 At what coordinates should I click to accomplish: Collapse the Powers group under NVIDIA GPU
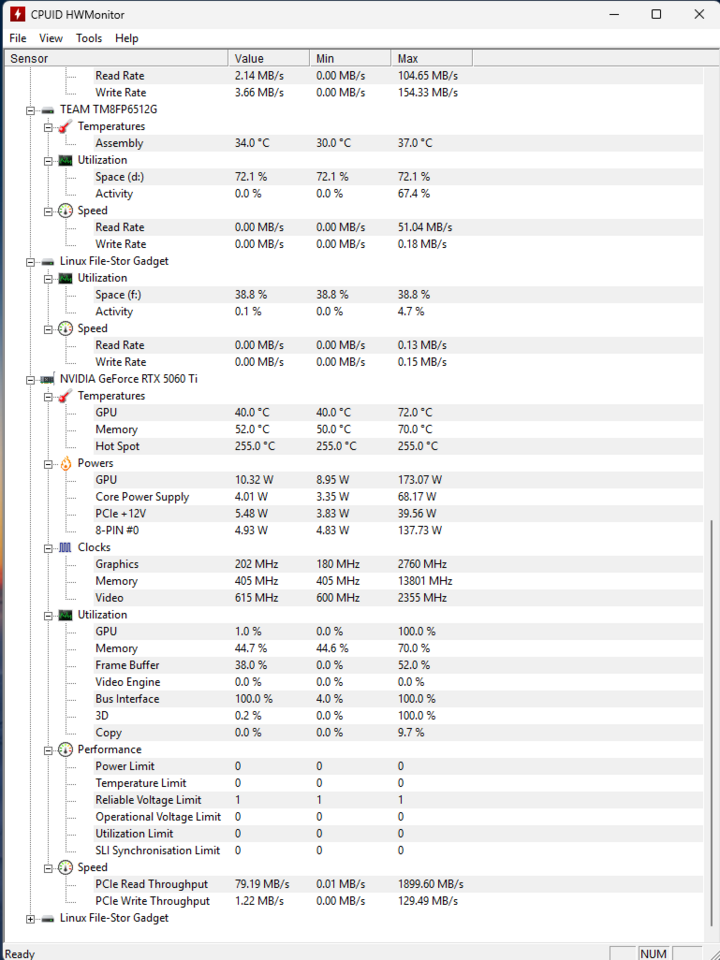point(48,464)
